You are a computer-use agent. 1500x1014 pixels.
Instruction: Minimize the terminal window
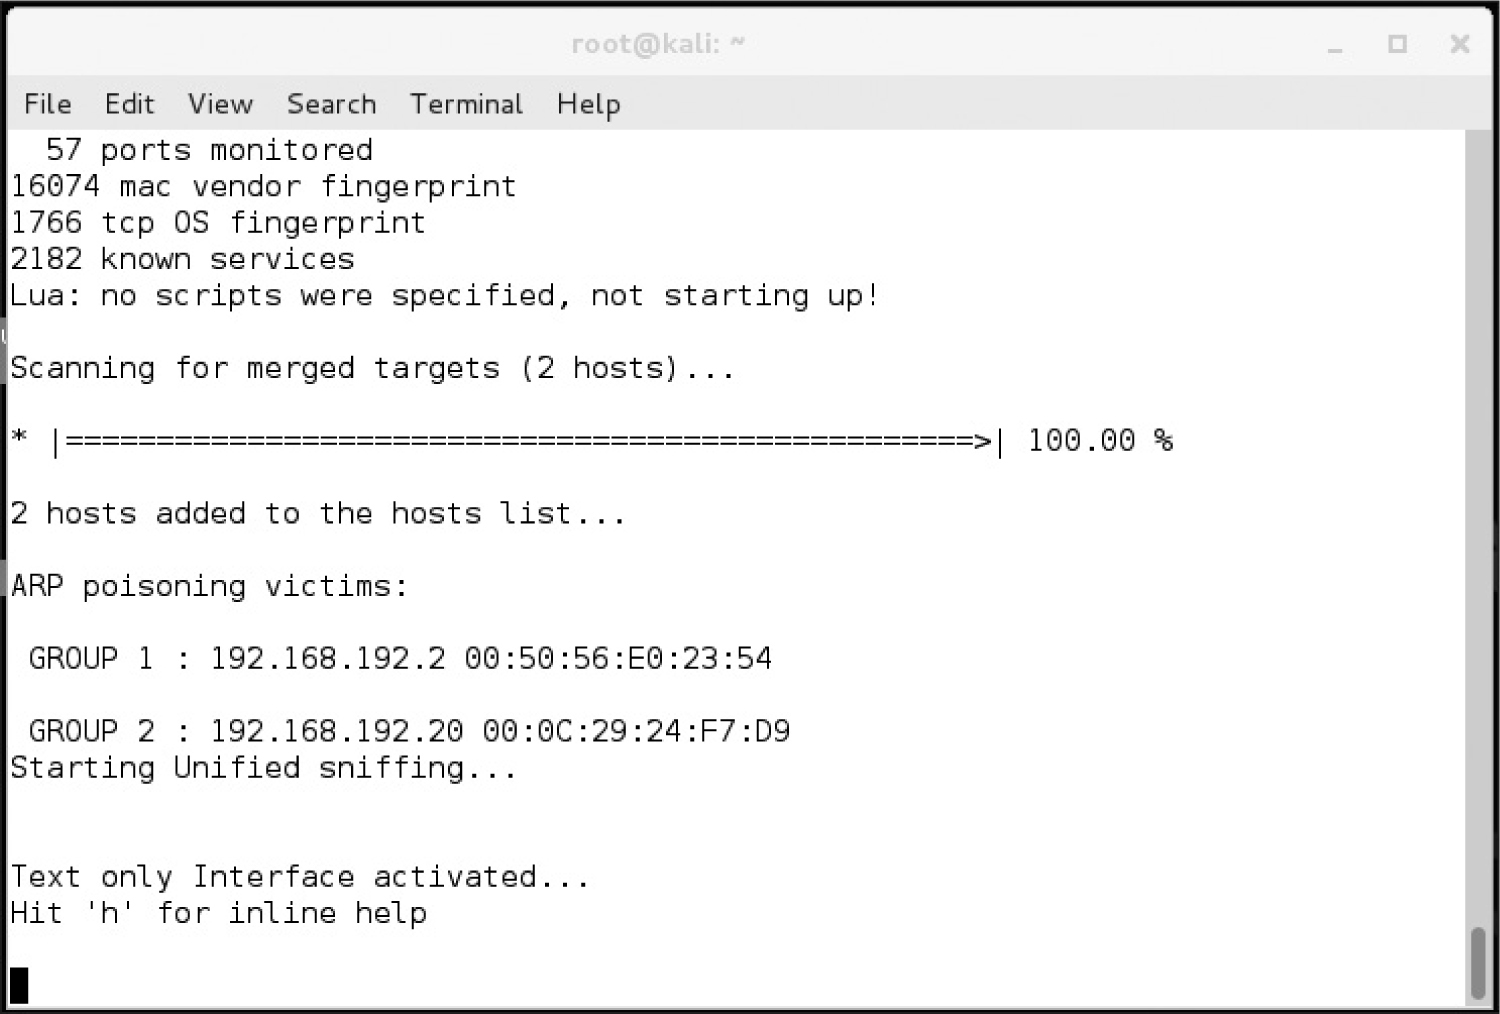pos(1335,45)
